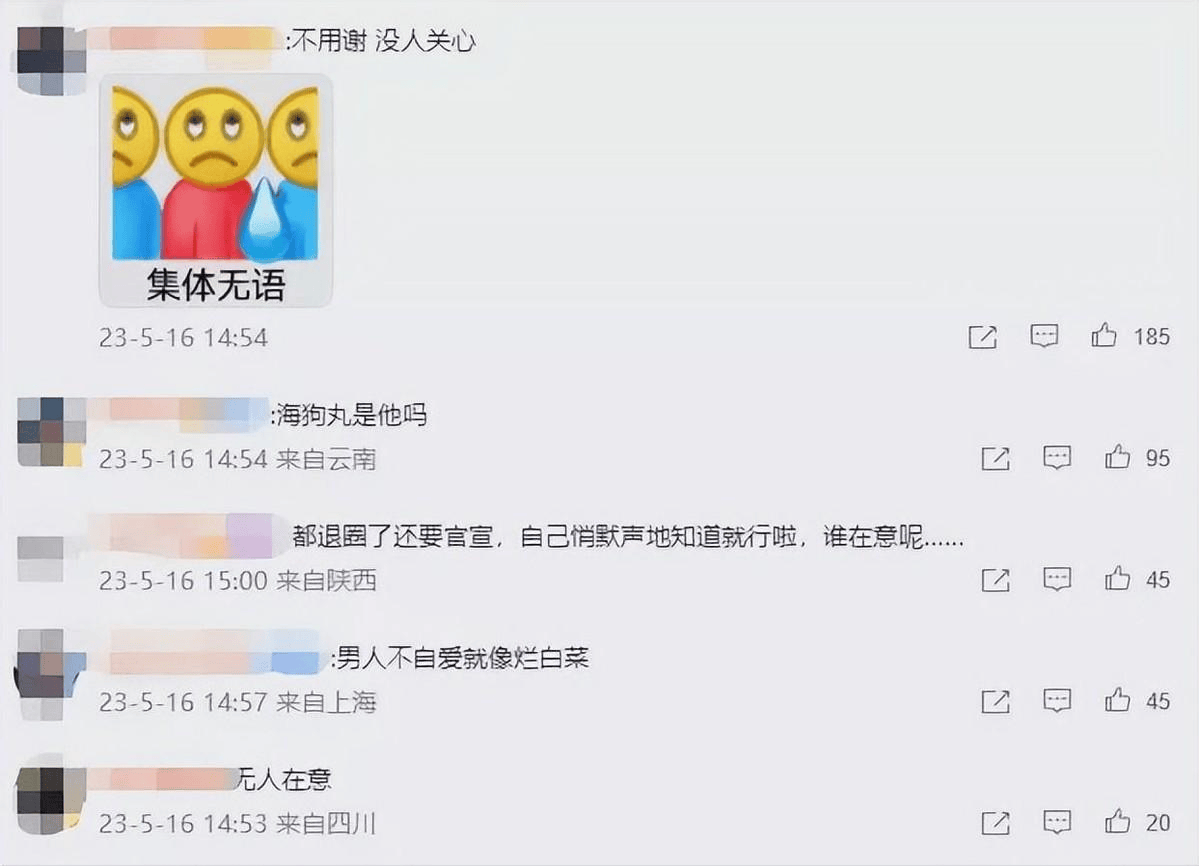Screen dimensions: 1199x866
Task: Reply to the 不用谢 没人关心 comment
Action: [x=1045, y=336]
